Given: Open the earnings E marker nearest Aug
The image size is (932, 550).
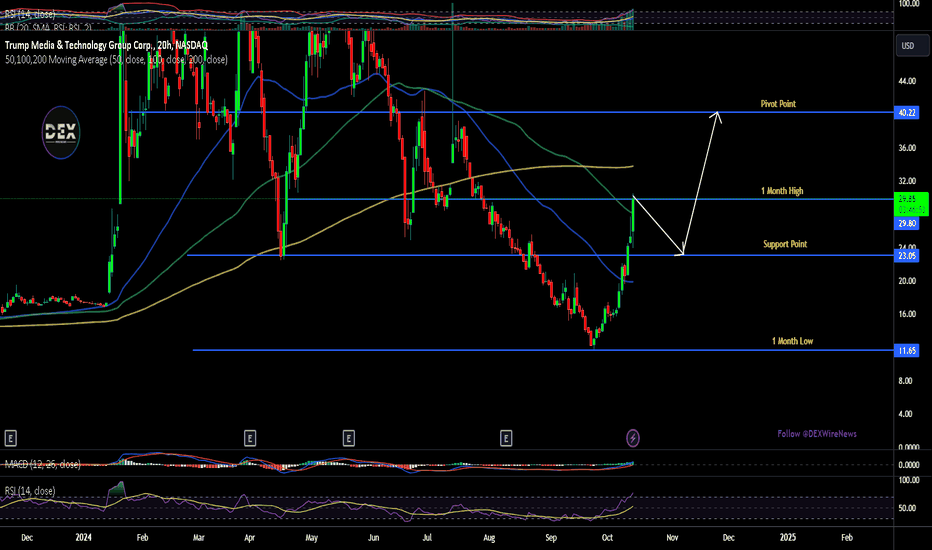Looking at the screenshot, I should coord(506,439).
